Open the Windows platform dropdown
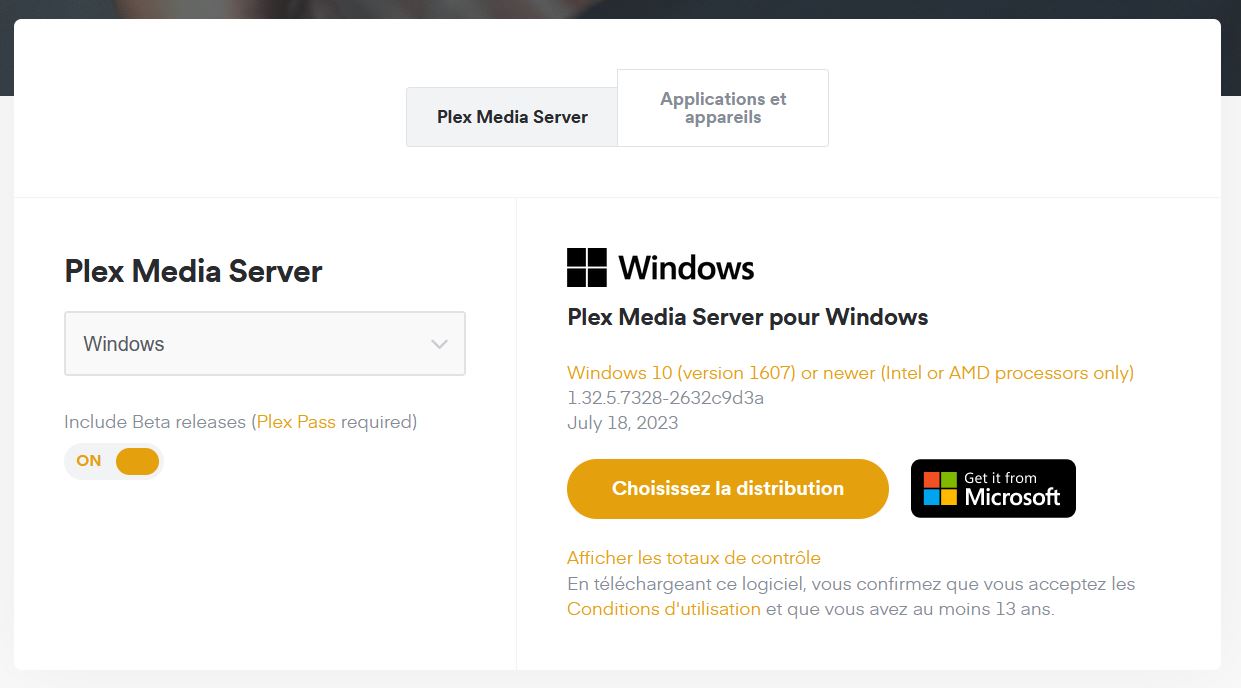The height and width of the screenshot is (688, 1241). pos(265,344)
